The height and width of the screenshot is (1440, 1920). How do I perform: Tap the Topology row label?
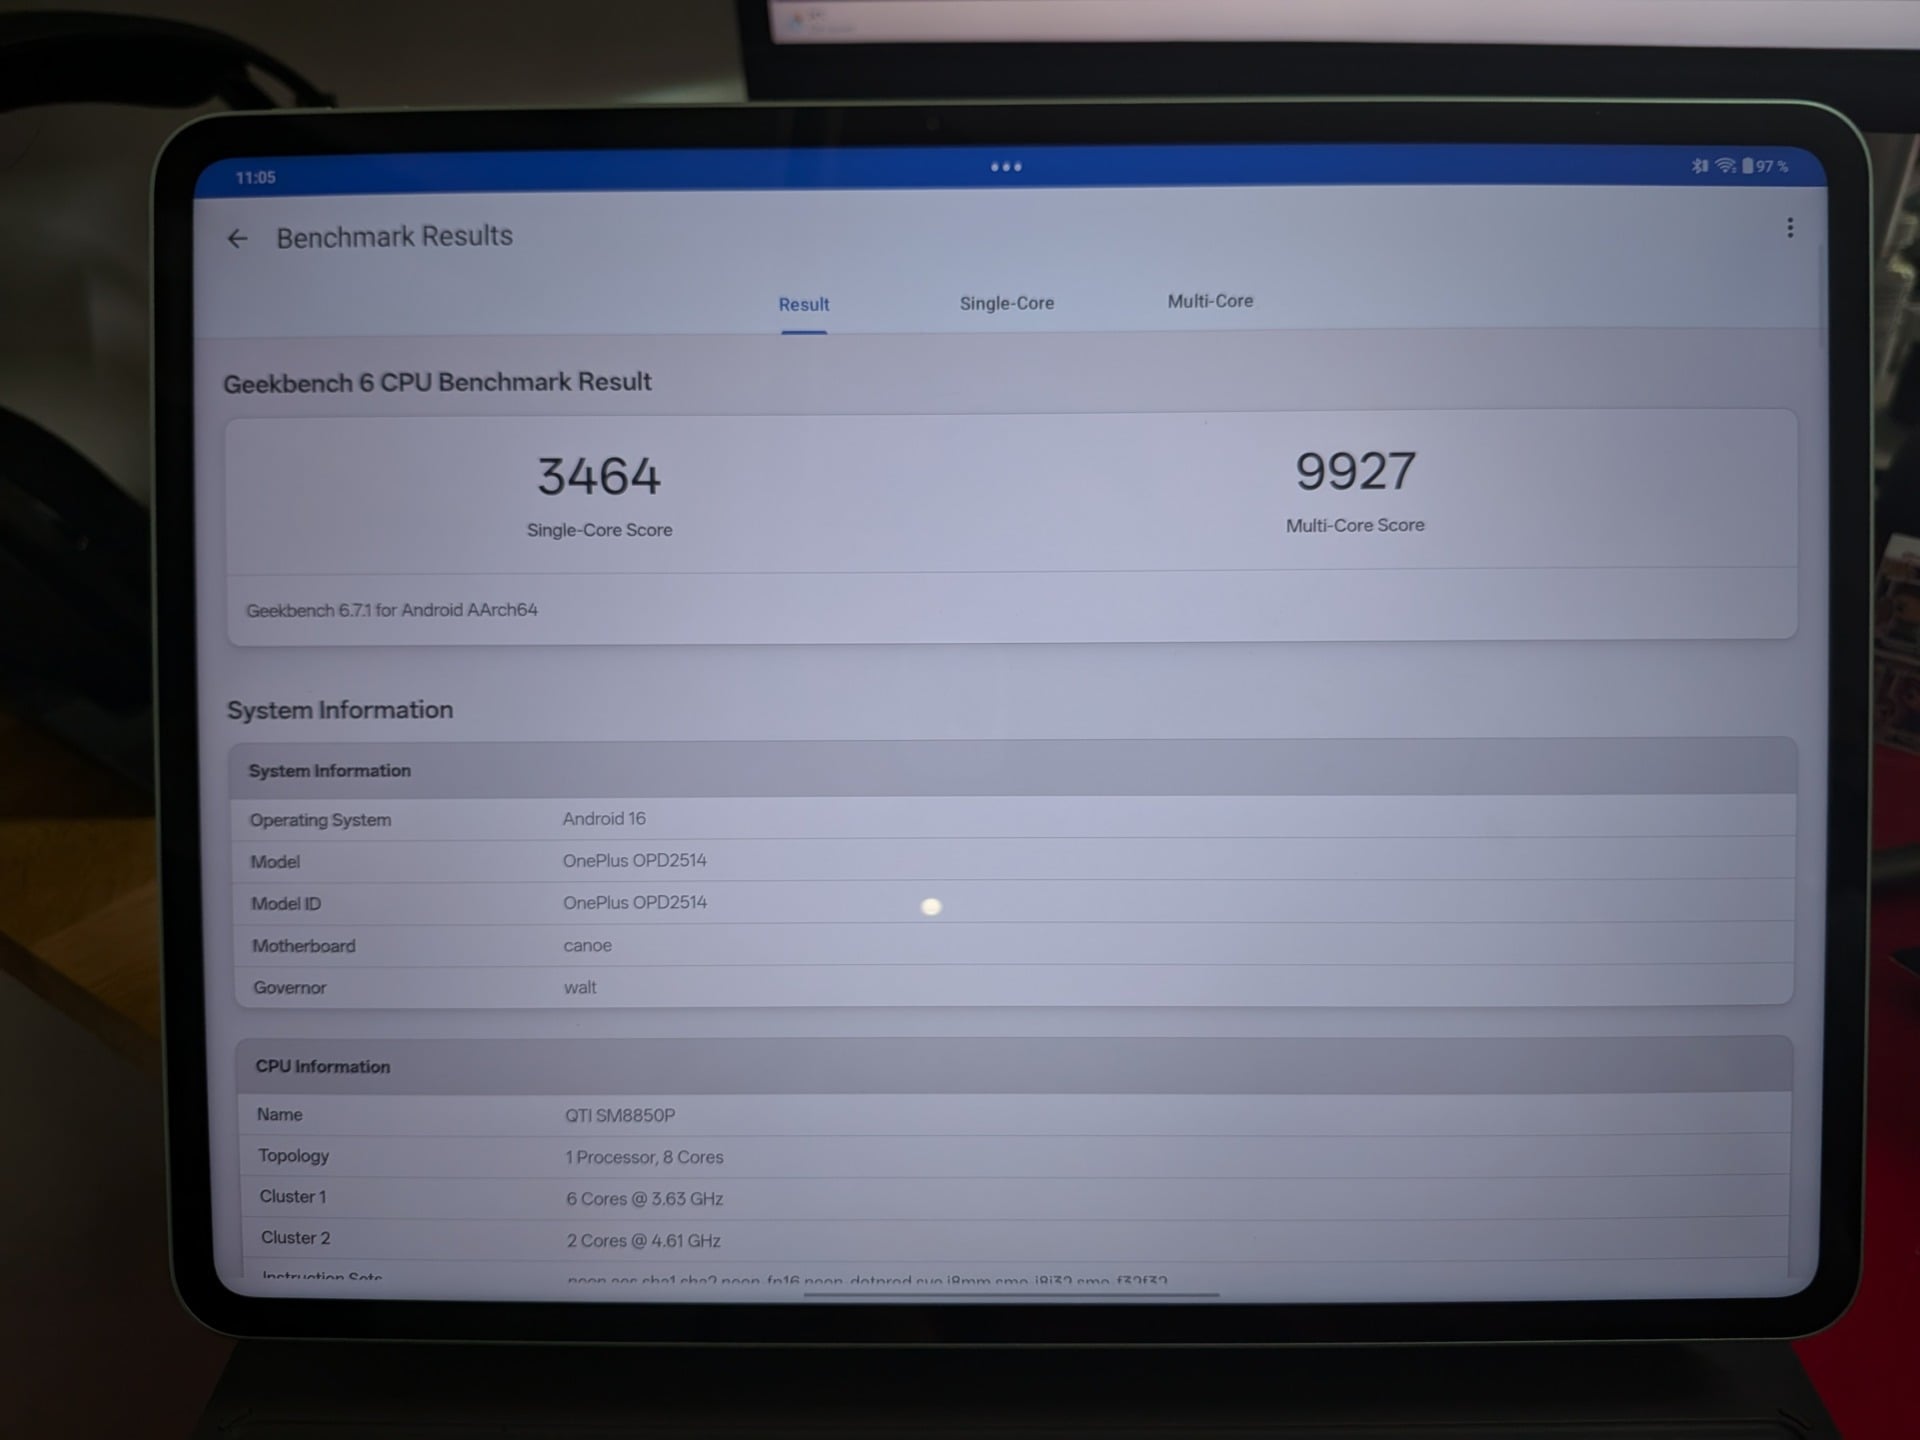(x=293, y=1156)
